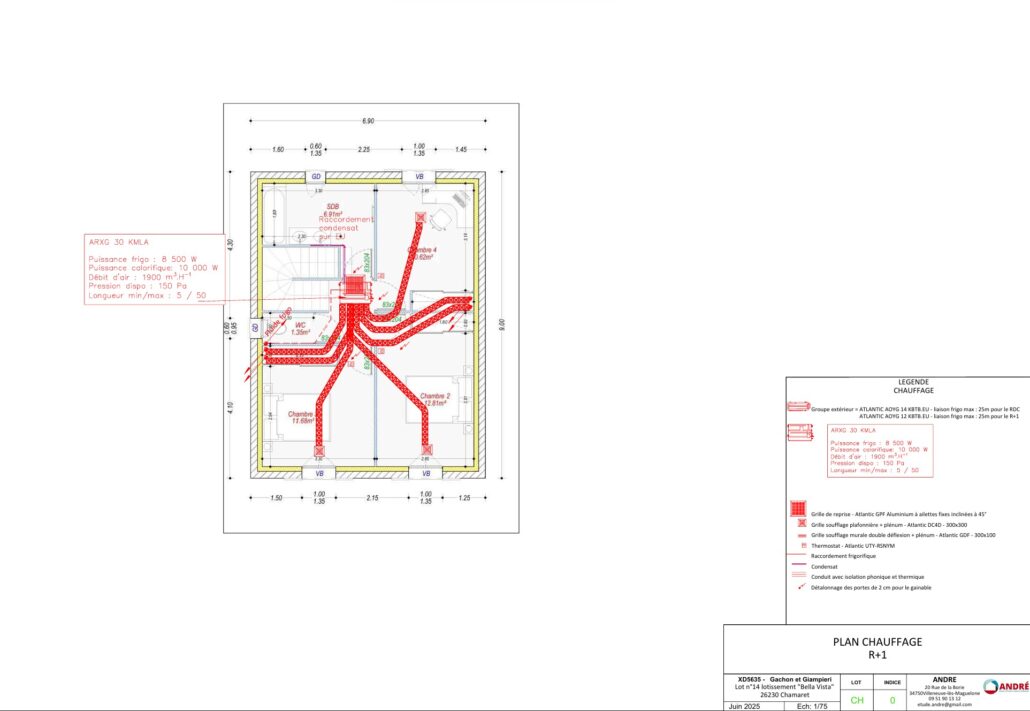The width and height of the screenshot is (1030, 711).
Task: Click the Chambre 2 12.81m² room label
Action: tap(435, 400)
